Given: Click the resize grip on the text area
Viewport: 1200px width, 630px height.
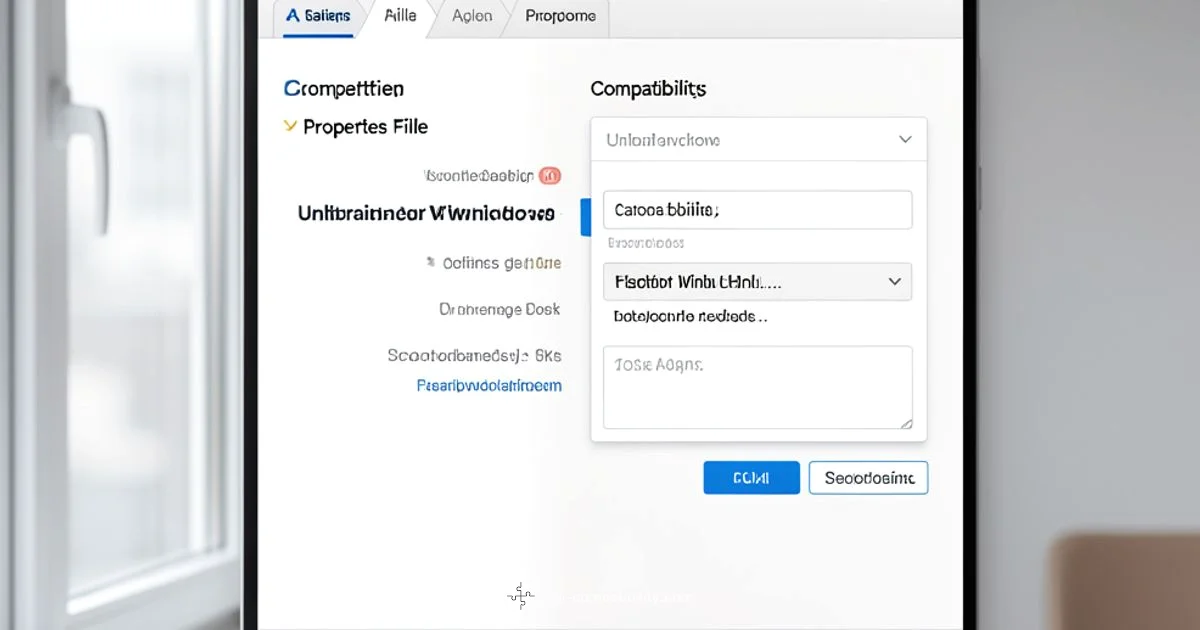Looking at the screenshot, I should [x=908, y=423].
